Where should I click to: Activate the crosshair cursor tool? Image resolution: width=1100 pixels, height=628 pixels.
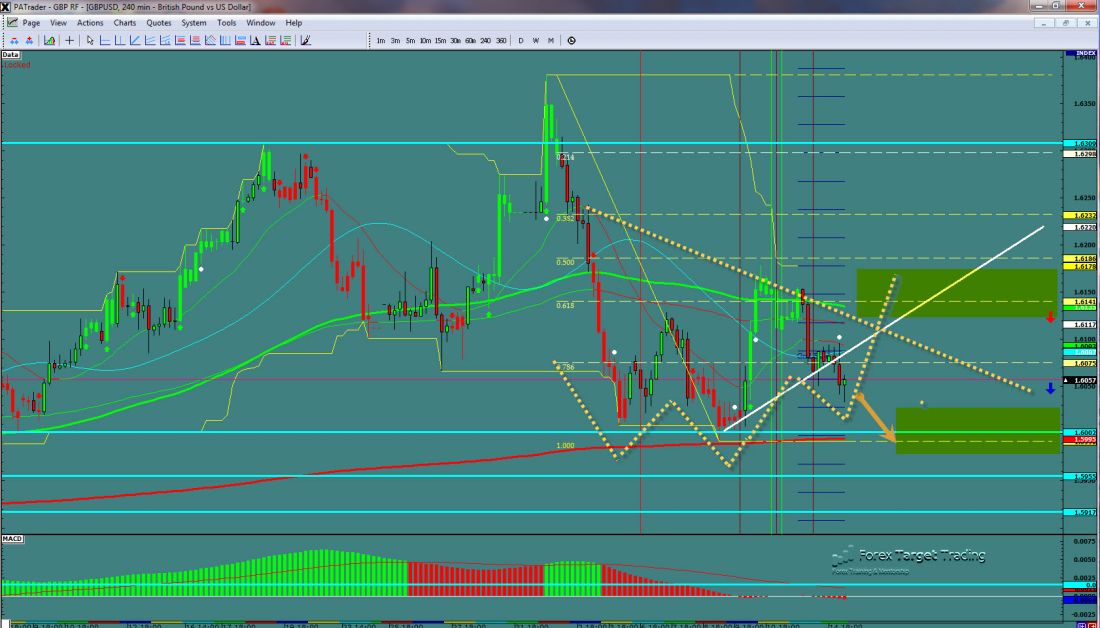click(x=69, y=41)
